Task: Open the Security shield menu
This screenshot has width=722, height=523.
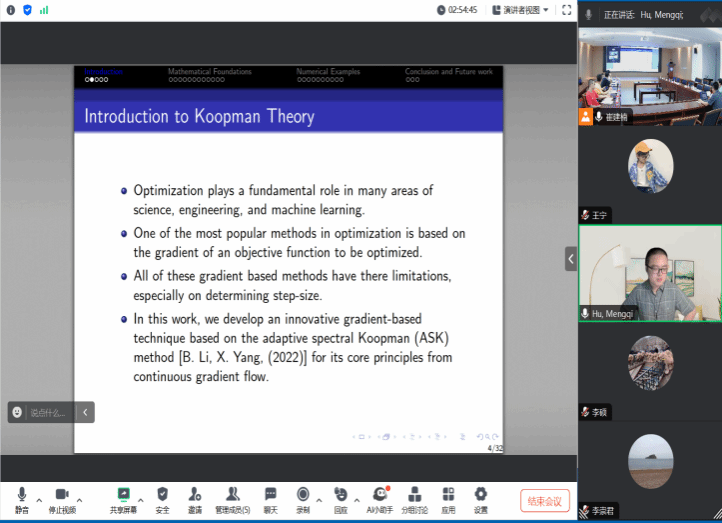Action: (x=162, y=495)
